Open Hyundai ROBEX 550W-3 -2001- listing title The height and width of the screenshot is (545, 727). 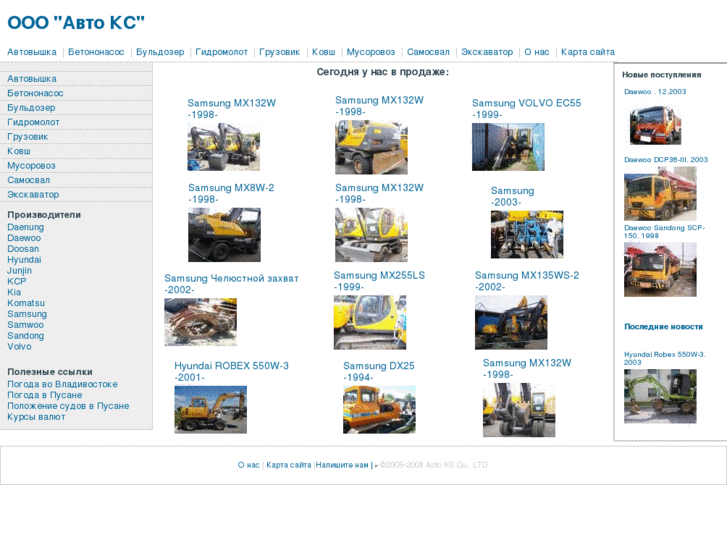[231, 372]
